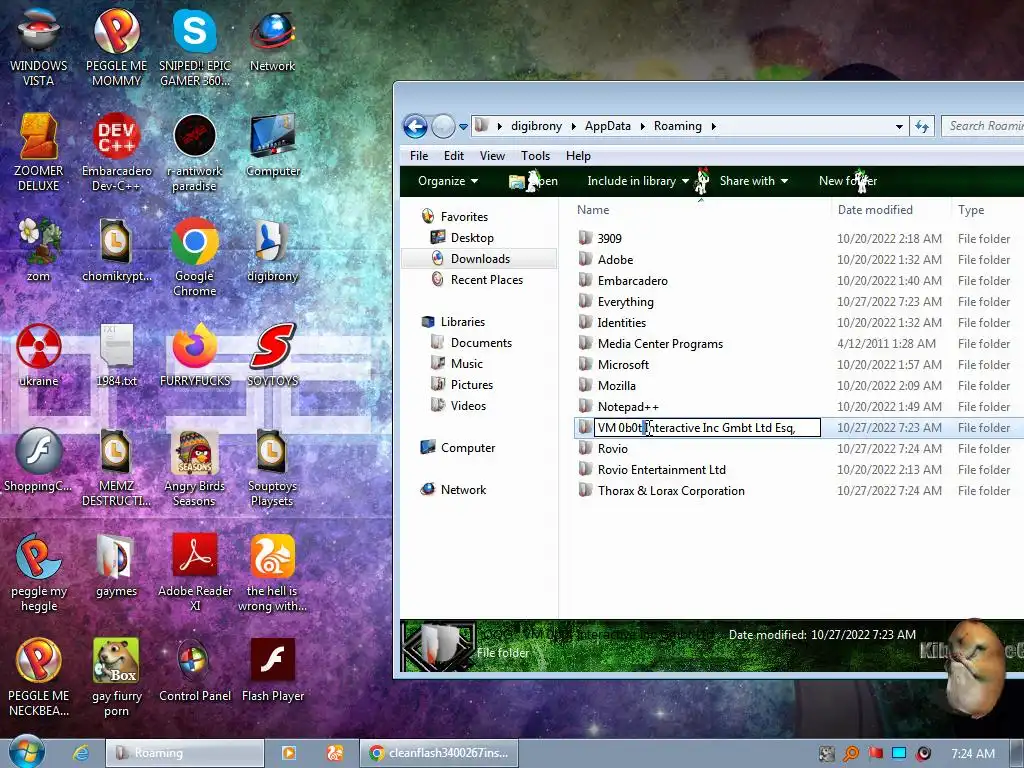Expand address bar previous locations dropdown
This screenshot has width=1024, height=768.
899,127
